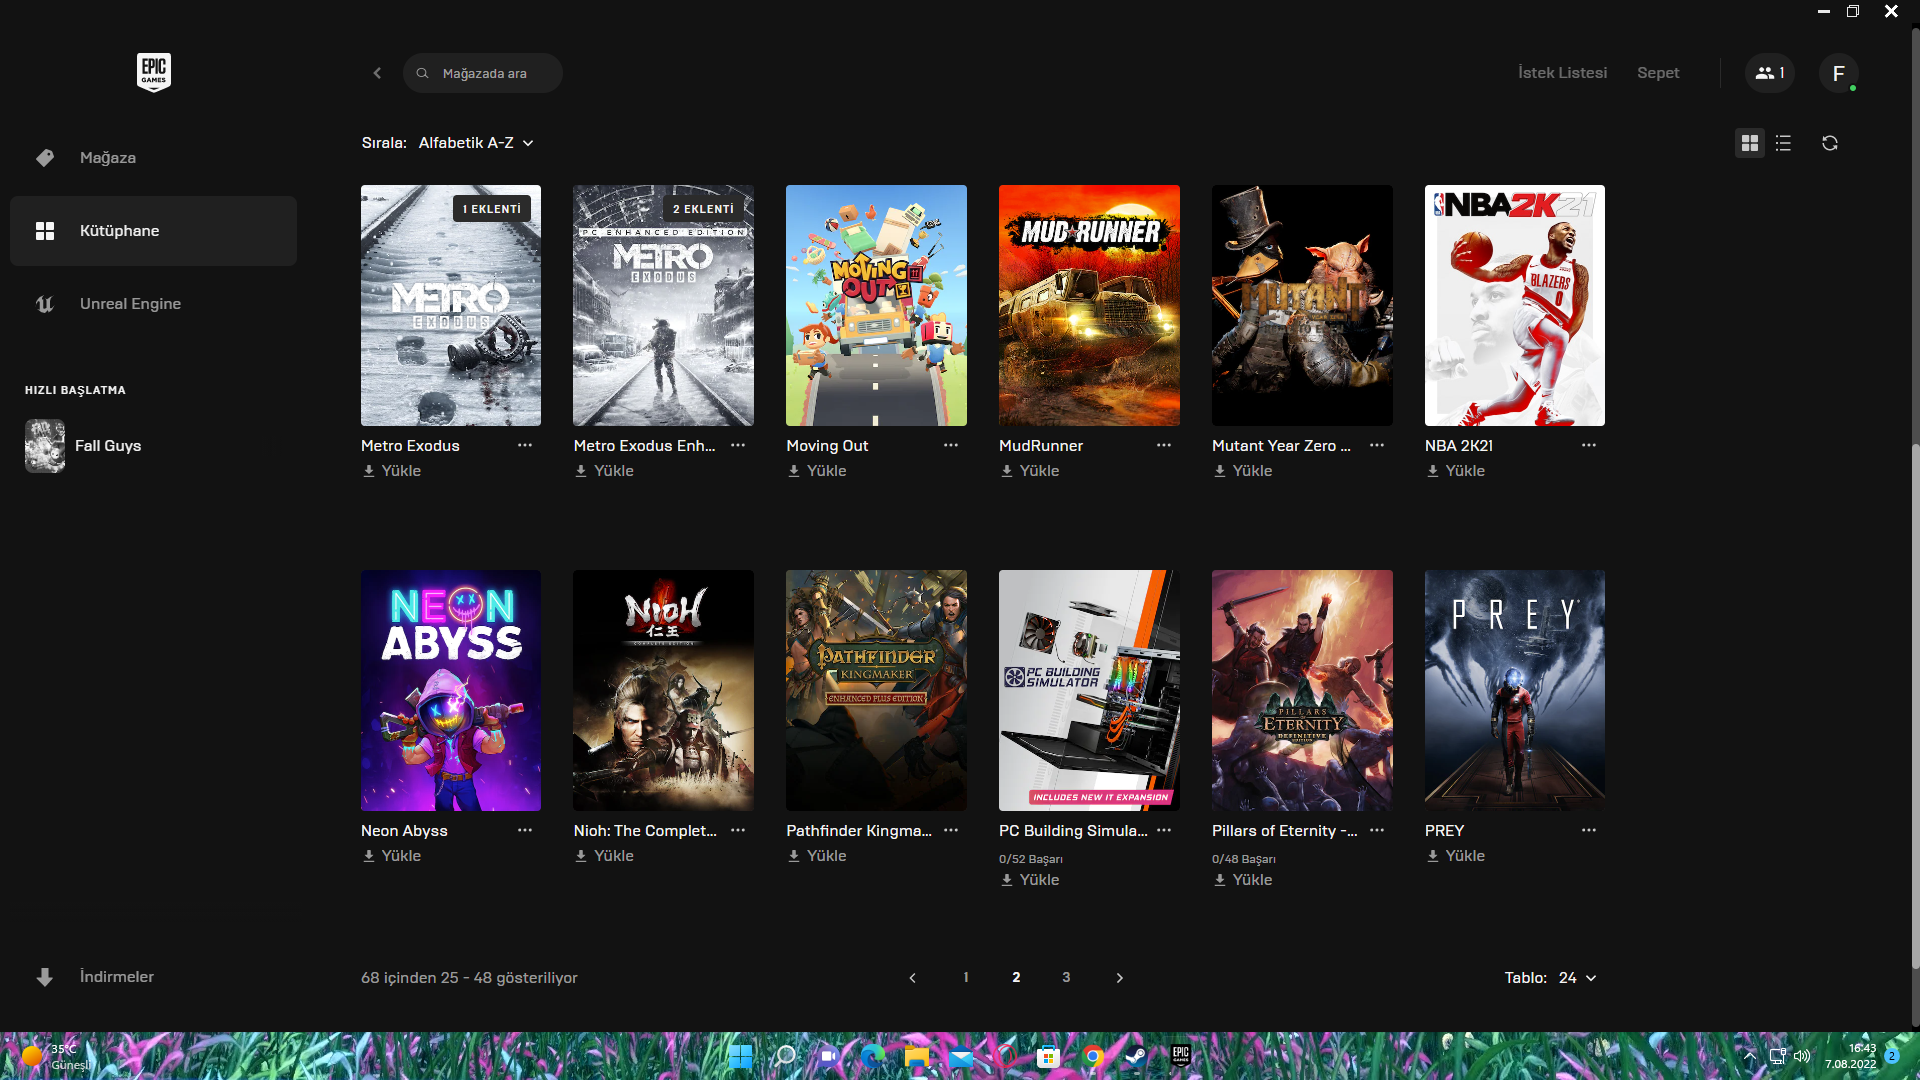Open more options for Nioh
The width and height of the screenshot is (1920, 1080).
(738, 830)
